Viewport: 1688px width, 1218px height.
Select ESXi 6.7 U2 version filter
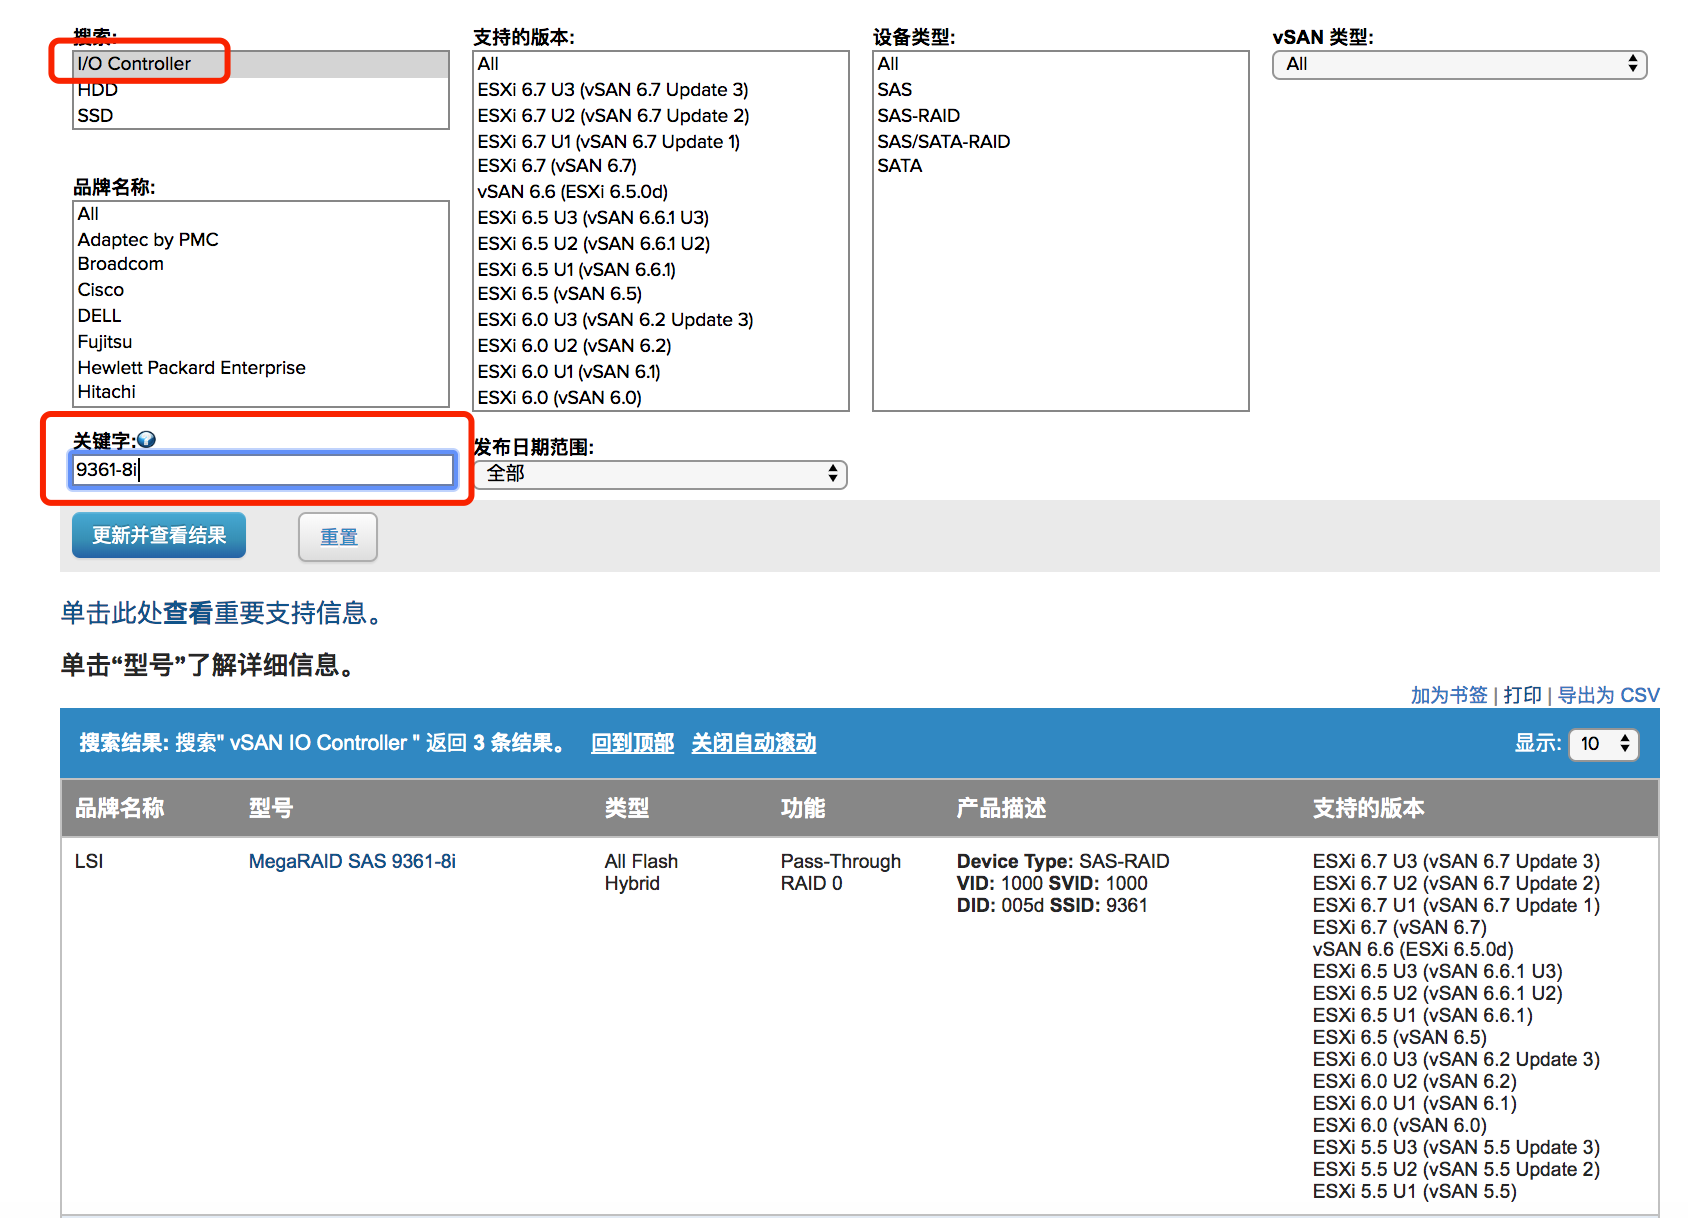click(661, 116)
